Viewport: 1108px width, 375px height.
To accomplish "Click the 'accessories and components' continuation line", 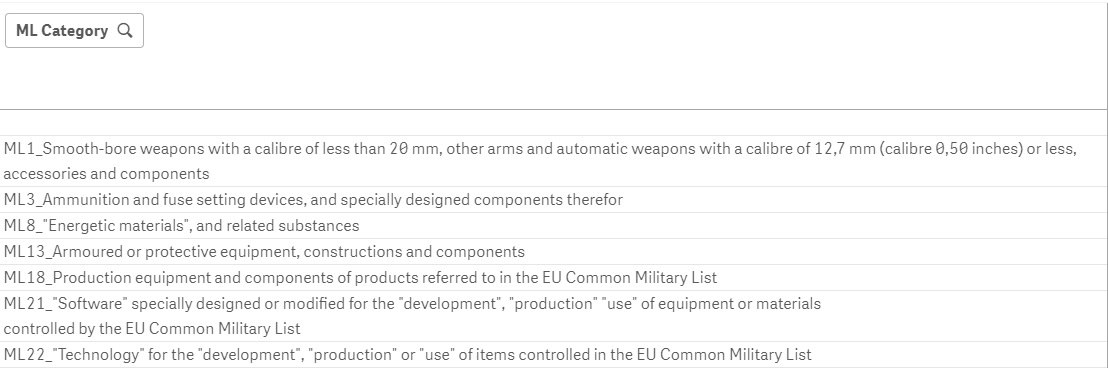I will [x=106, y=174].
